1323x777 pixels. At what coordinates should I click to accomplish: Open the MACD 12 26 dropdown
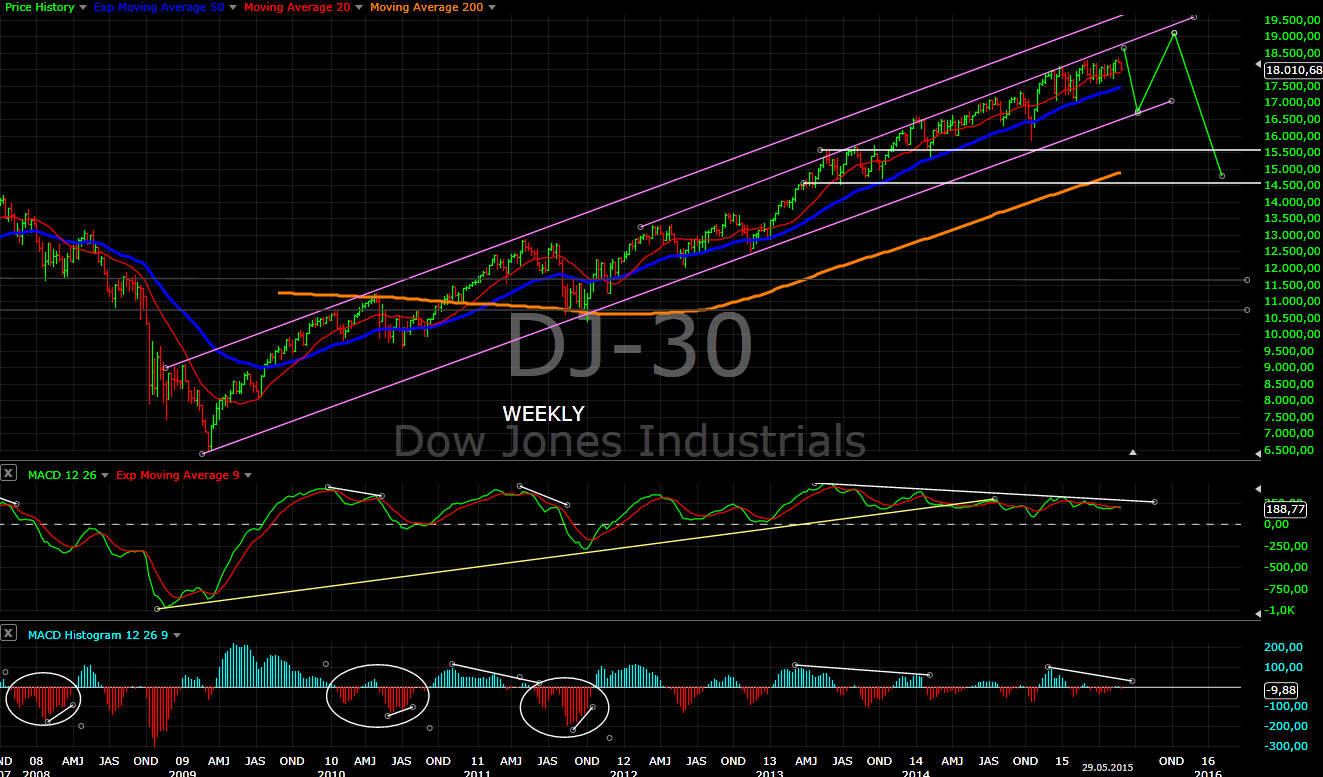click(x=69, y=475)
